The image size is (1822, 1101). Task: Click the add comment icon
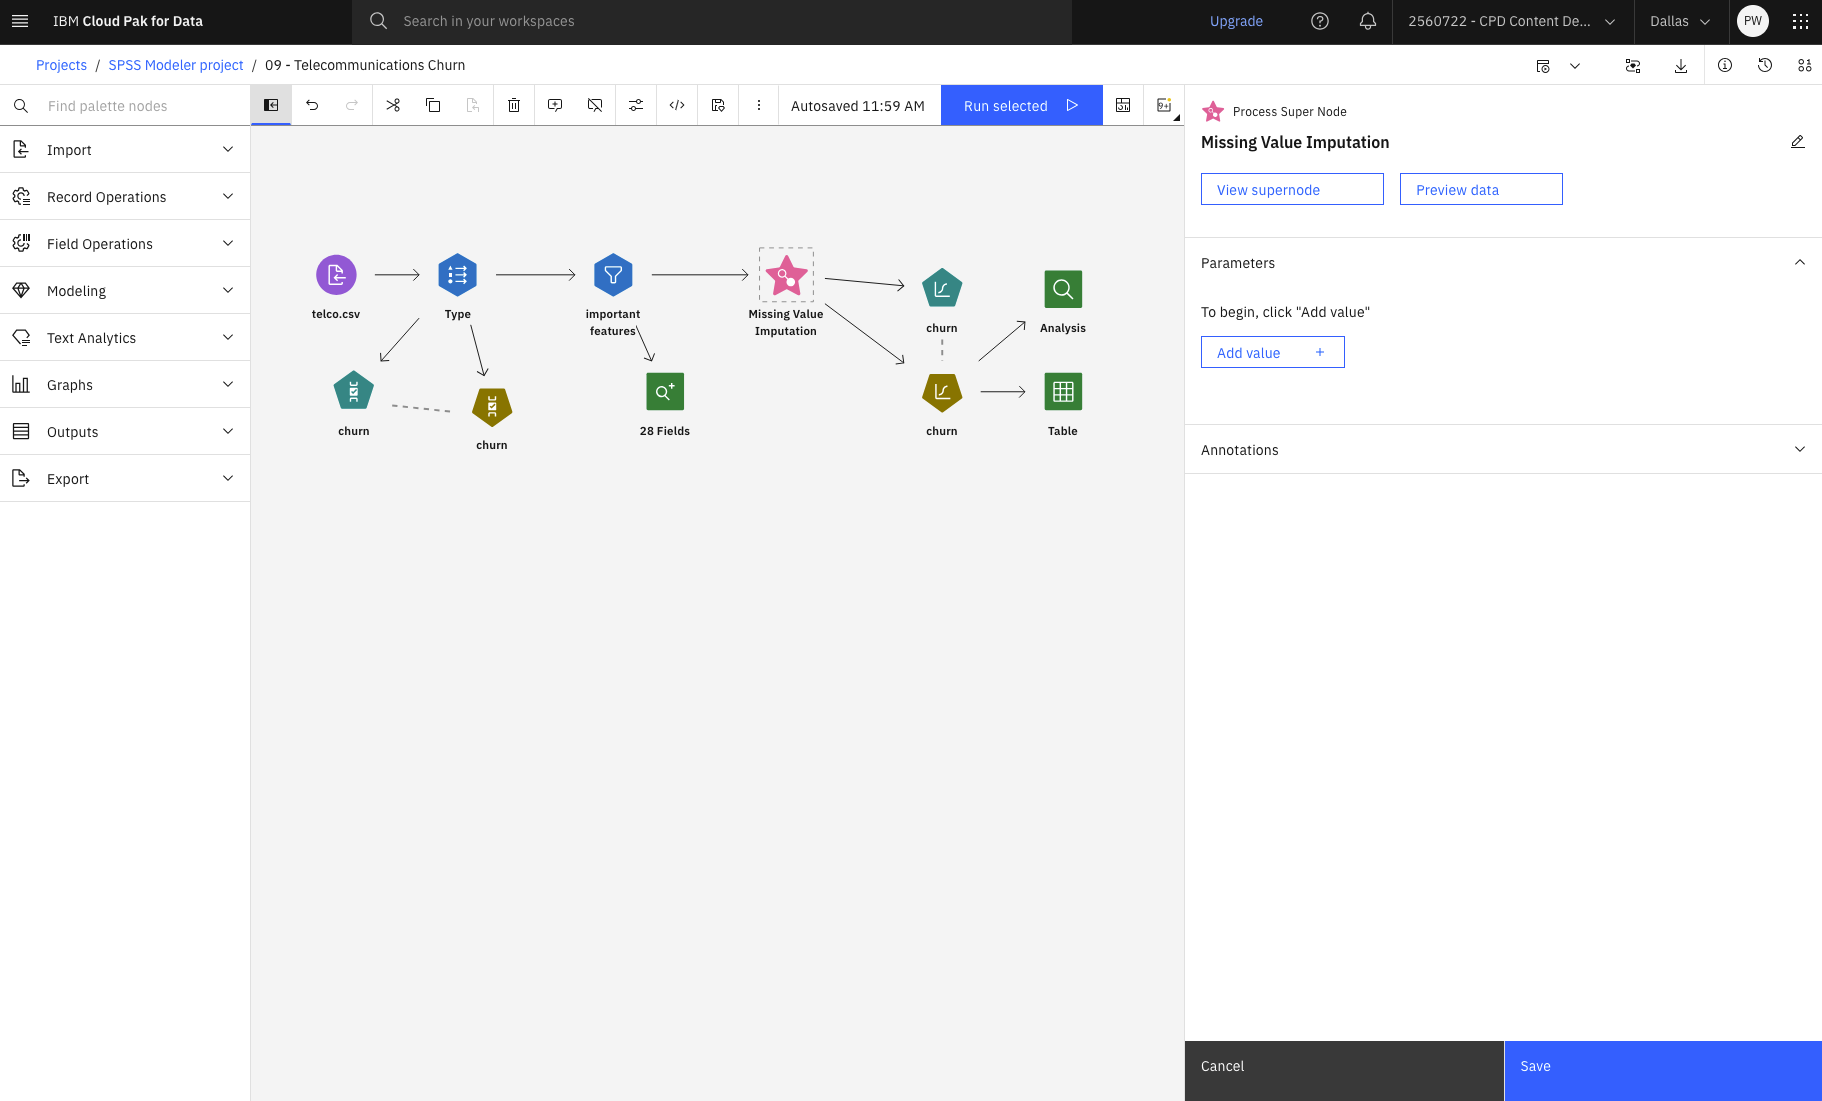coord(555,105)
